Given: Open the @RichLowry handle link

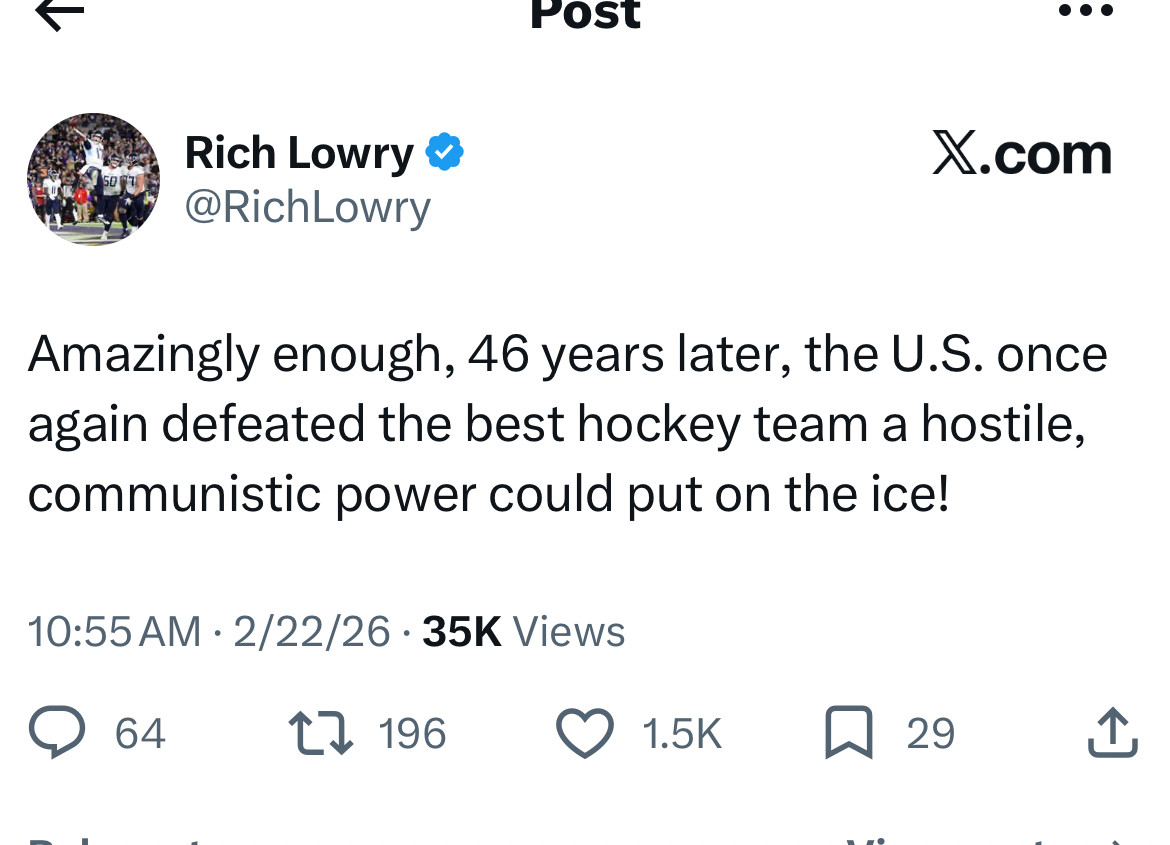Looking at the screenshot, I should tap(307, 206).
